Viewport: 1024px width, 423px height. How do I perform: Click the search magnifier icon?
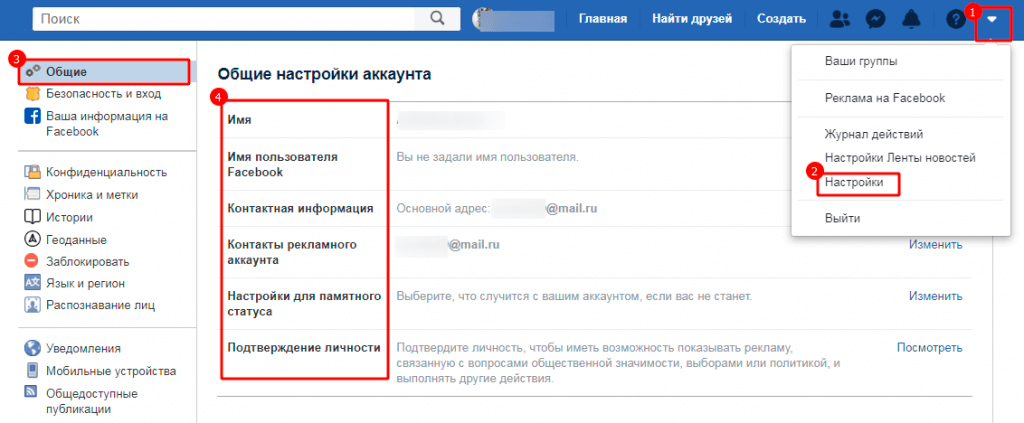click(436, 19)
